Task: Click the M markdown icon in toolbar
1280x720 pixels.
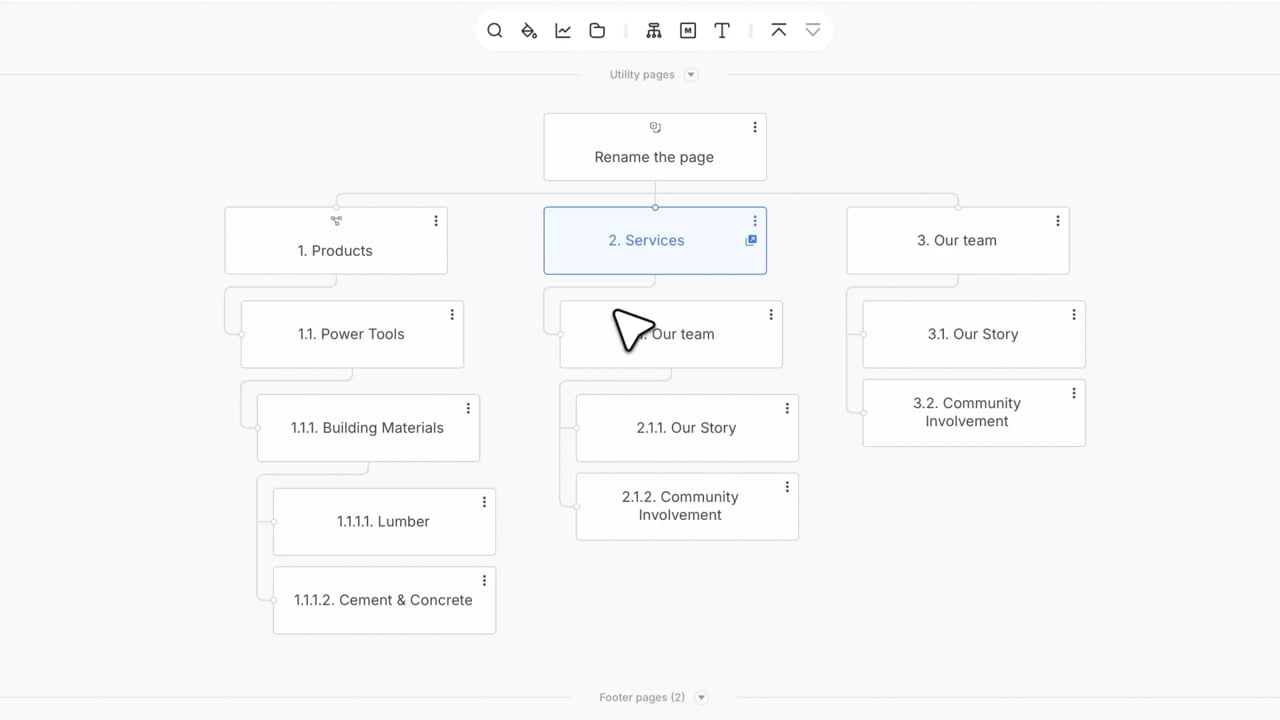Action: 688,31
